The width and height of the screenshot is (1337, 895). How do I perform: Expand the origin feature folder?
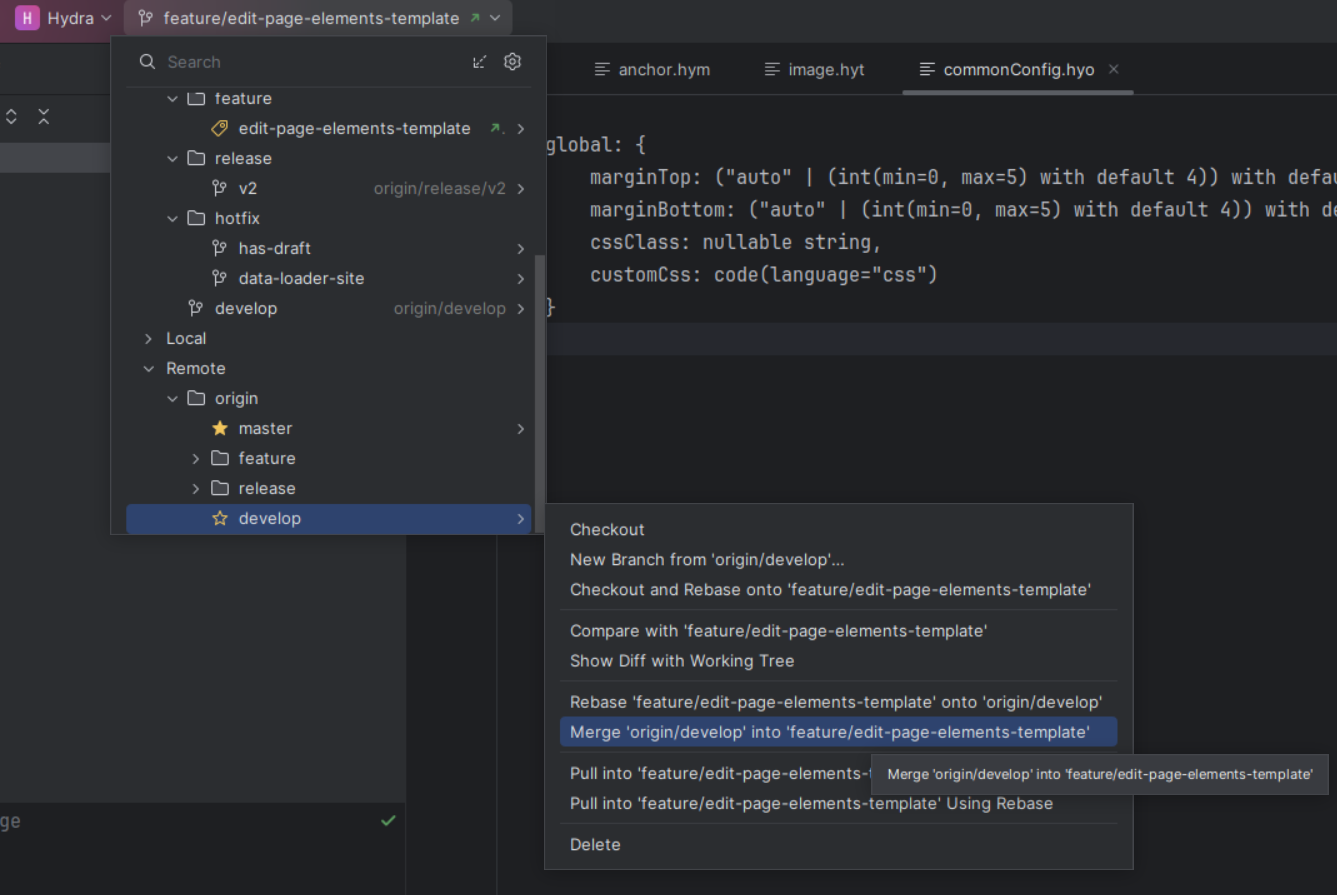196,458
